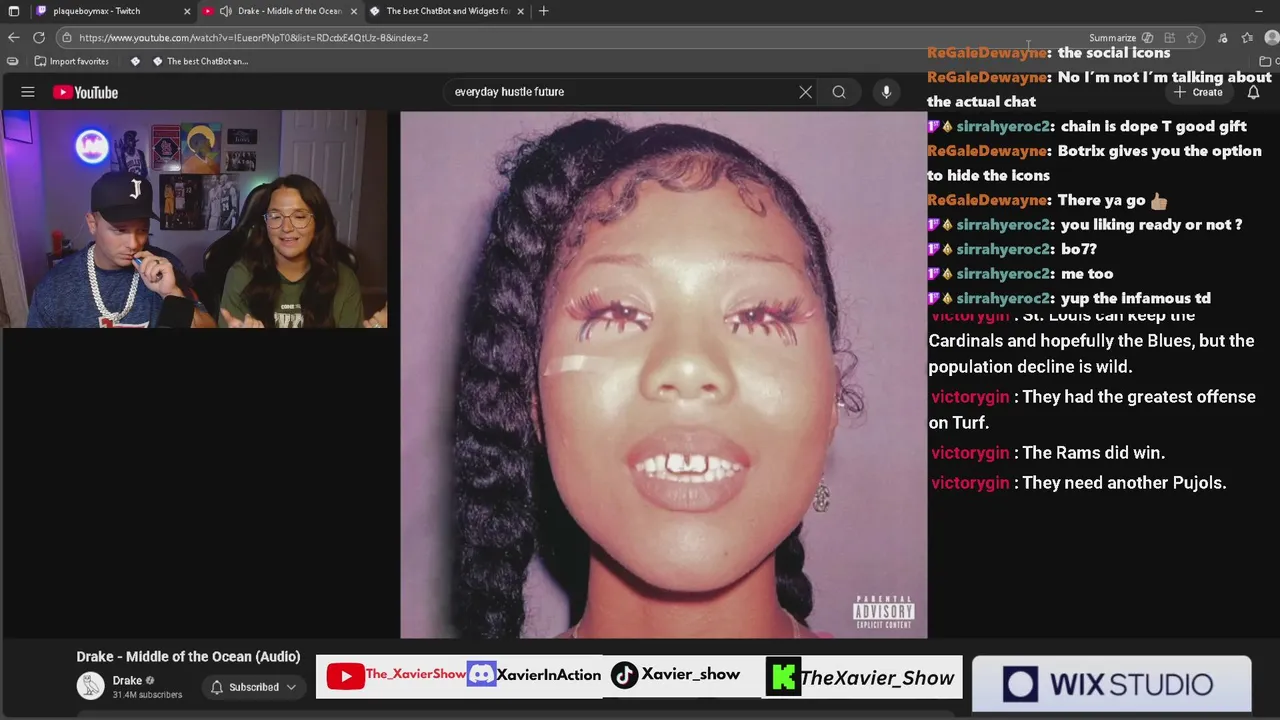
Task: Open the tab actions menu icon
Action: [x=13, y=11]
